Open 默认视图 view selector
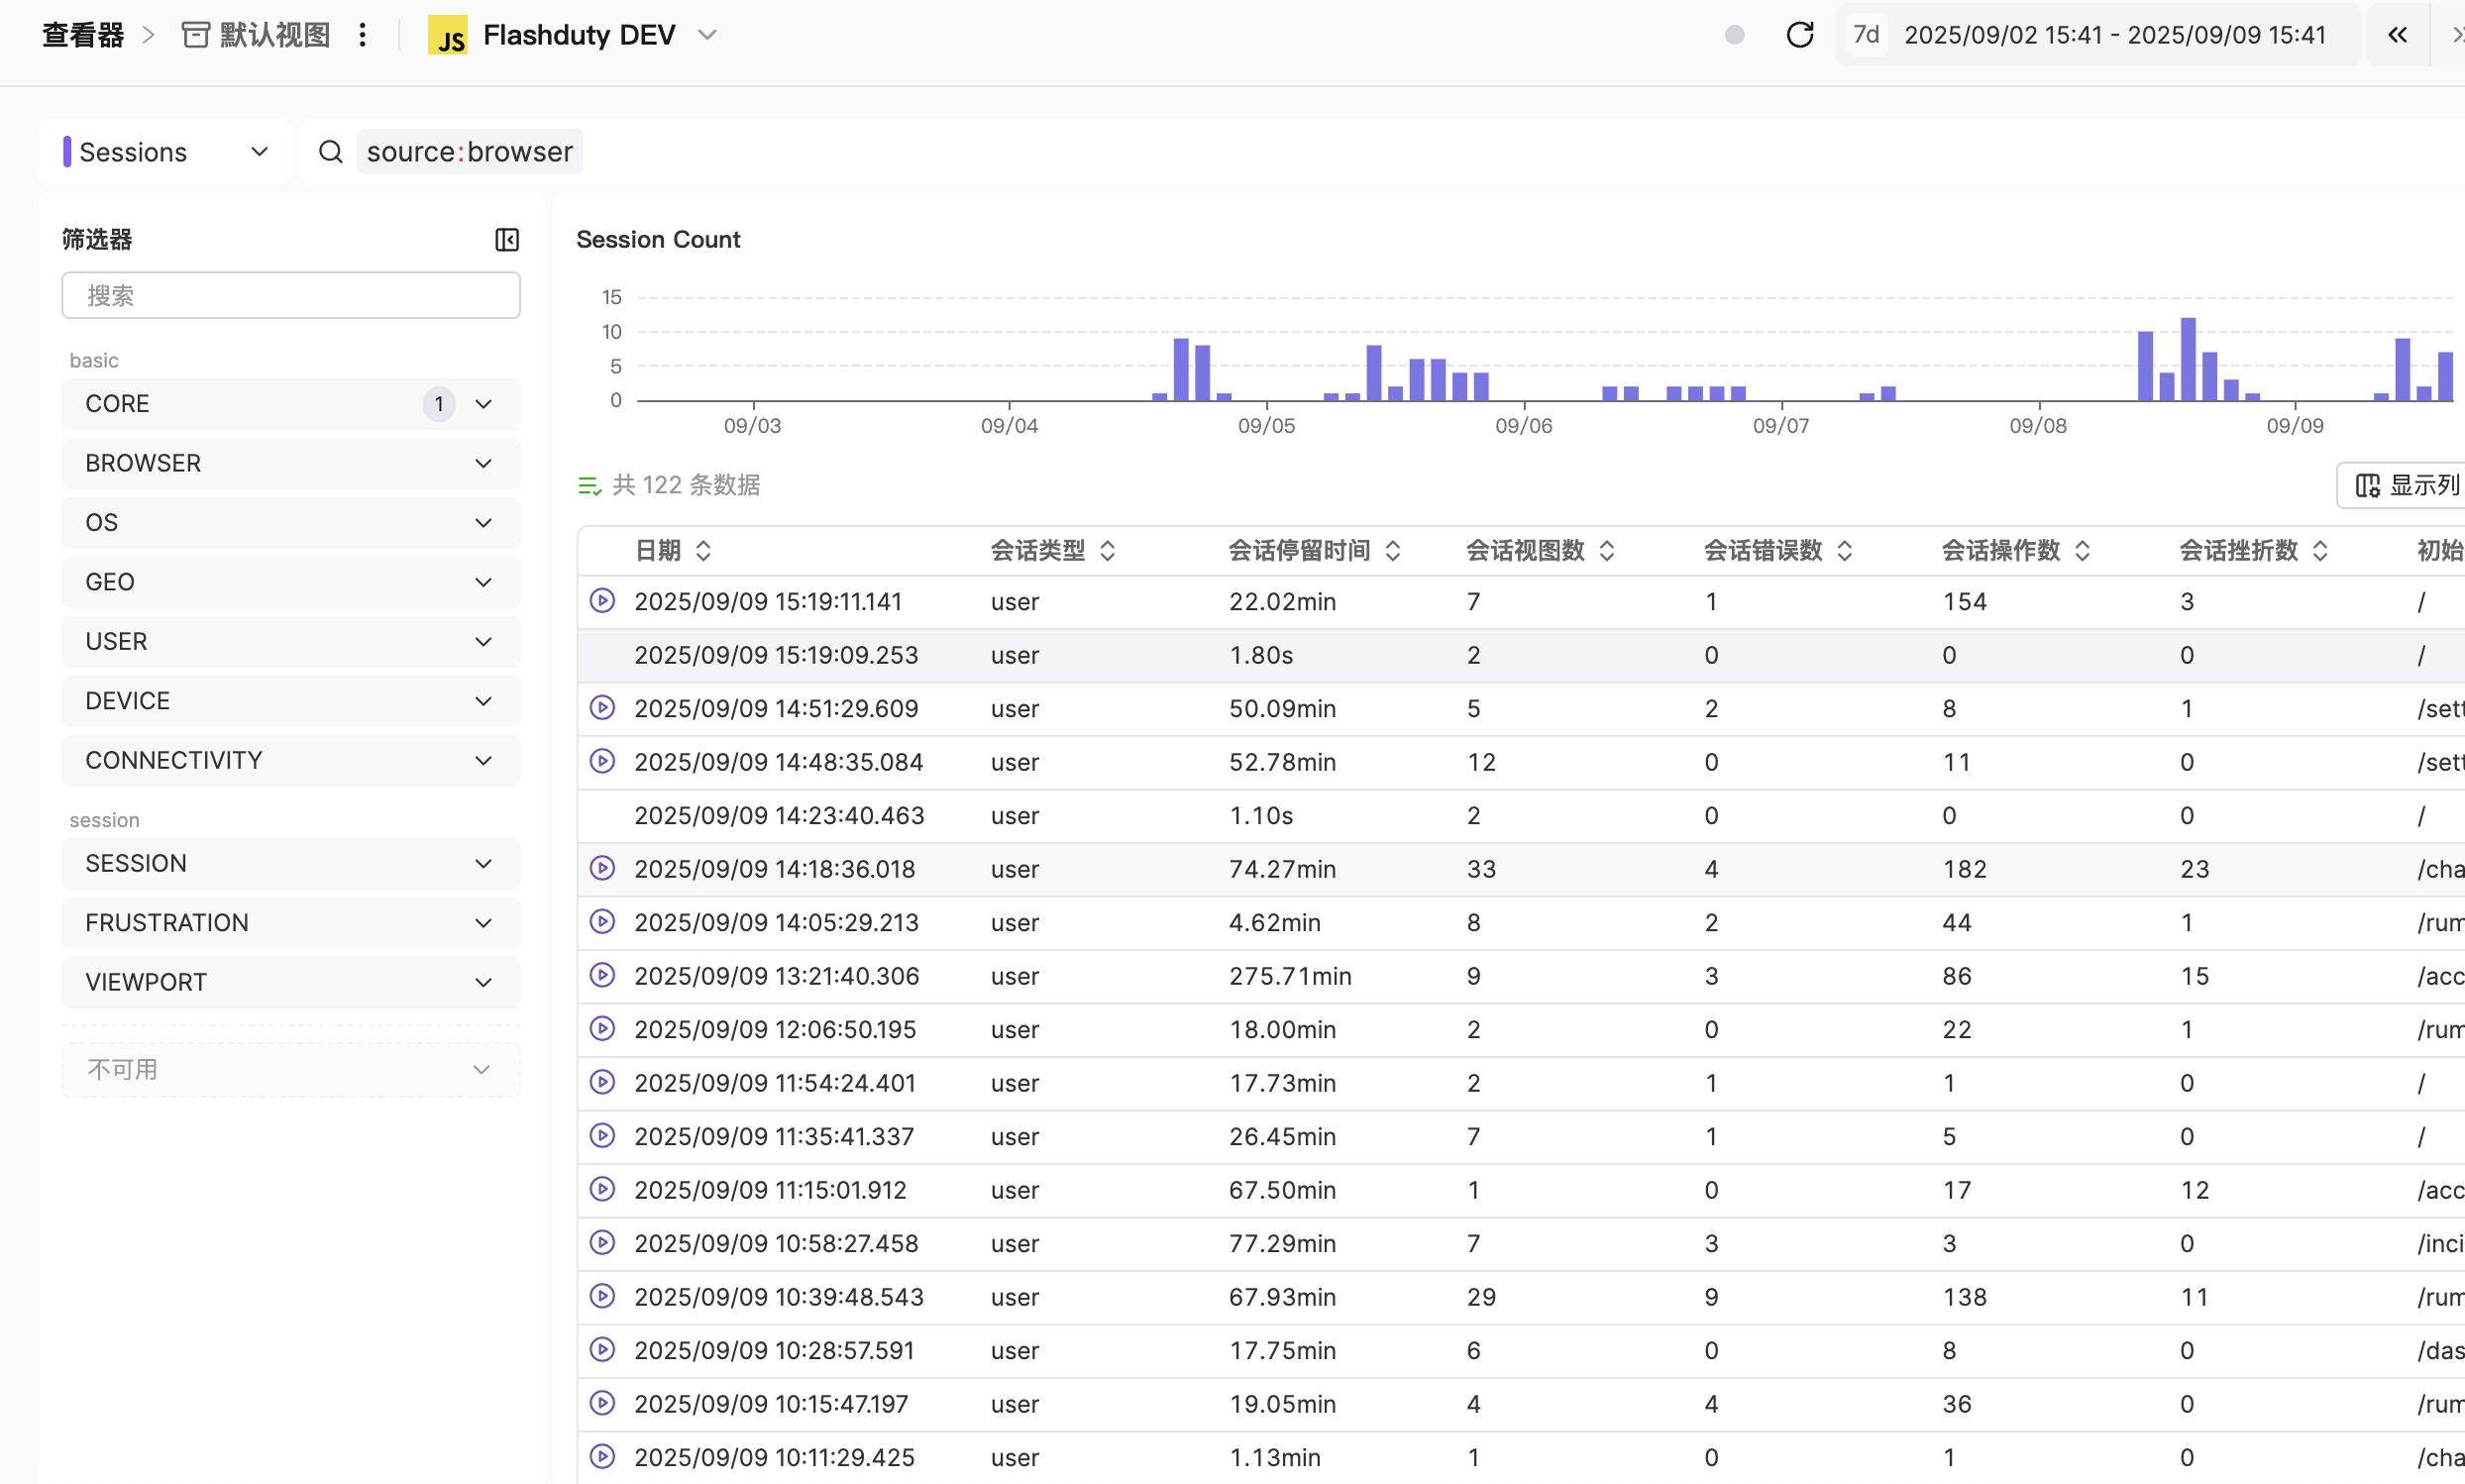The height and width of the screenshot is (1484, 2465). pyautogui.click(x=257, y=35)
